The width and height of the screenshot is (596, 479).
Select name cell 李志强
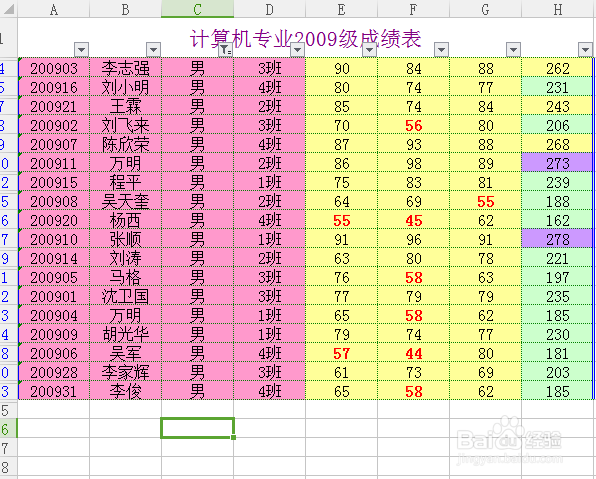click(125, 68)
